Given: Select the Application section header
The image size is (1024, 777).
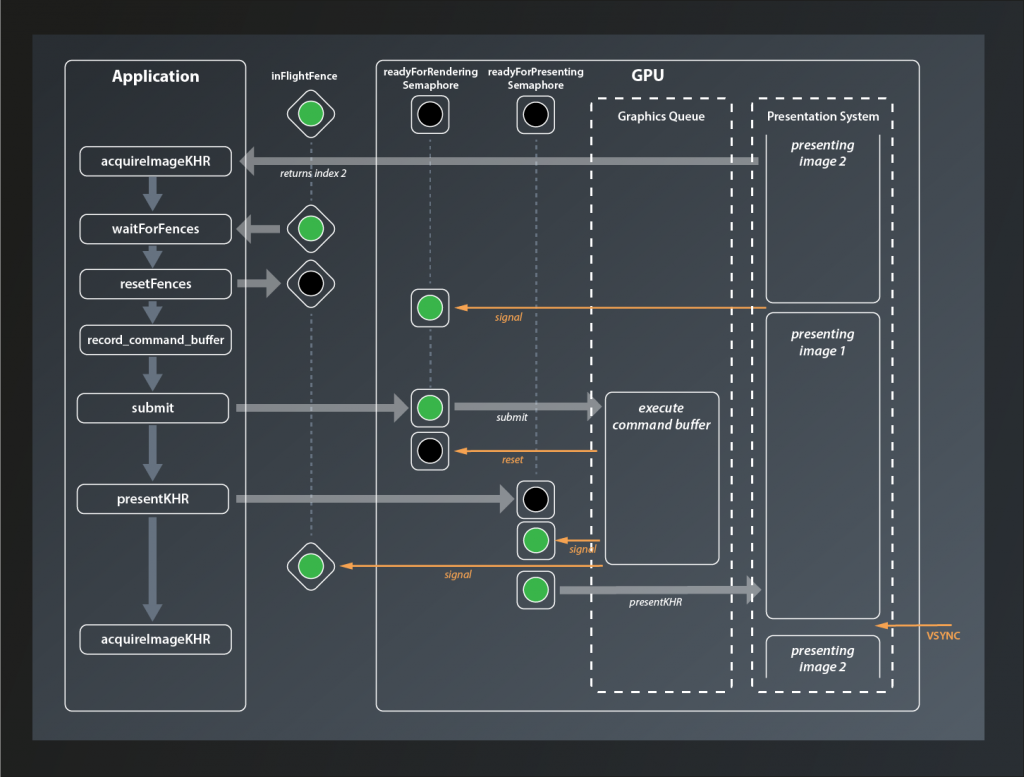Looking at the screenshot, I should (155, 76).
